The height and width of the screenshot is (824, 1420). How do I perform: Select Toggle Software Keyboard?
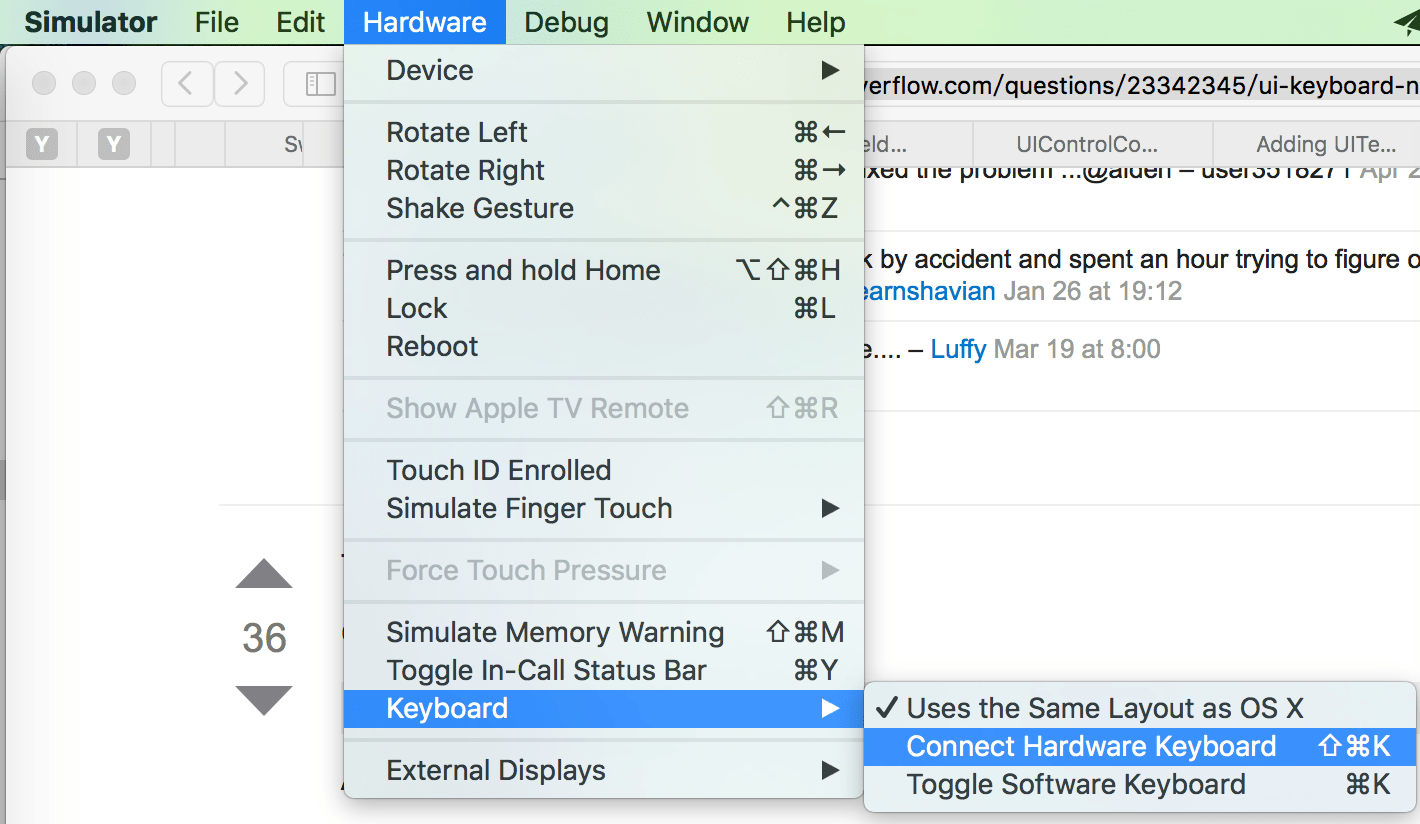coord(1140,784)
